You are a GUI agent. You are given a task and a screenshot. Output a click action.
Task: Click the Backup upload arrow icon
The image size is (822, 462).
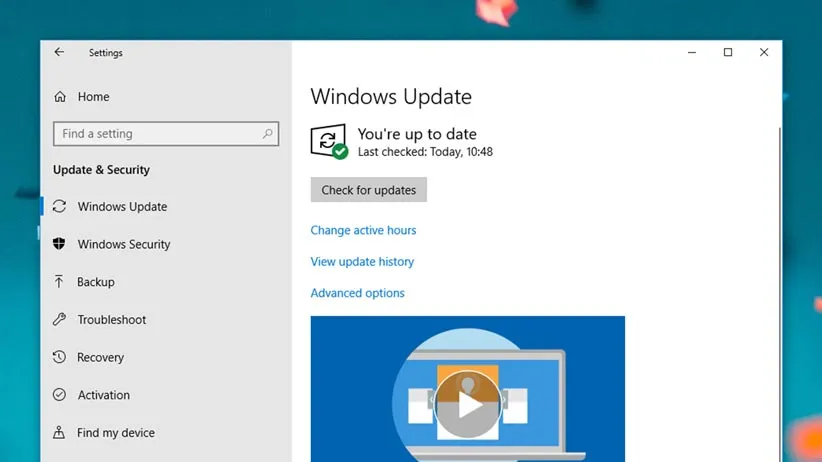click(x=59, y=282)
